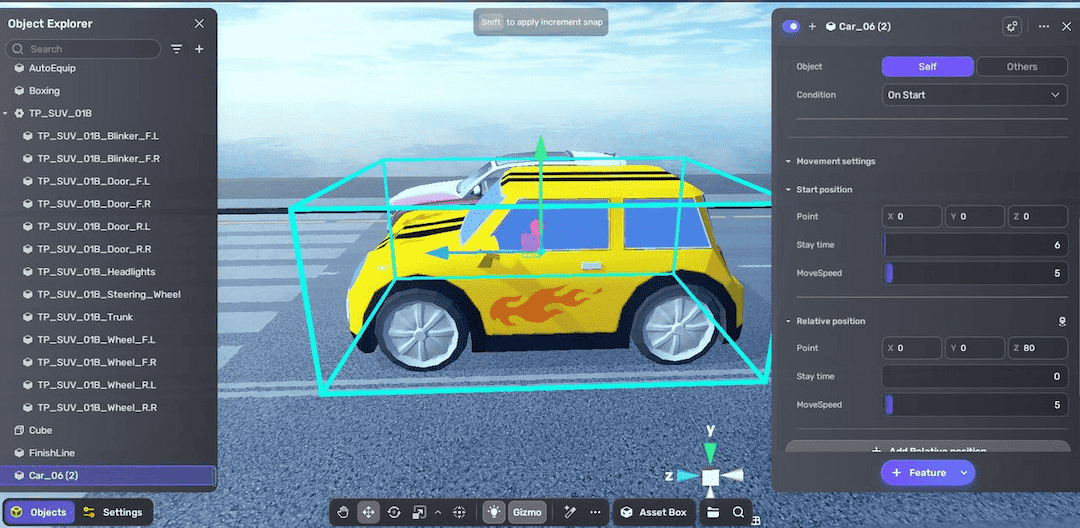Image resolution: width=1080 pixels, height=528 pixels.
Task: Activate the move tool in bottom toolbar
Action: (368, 512)
